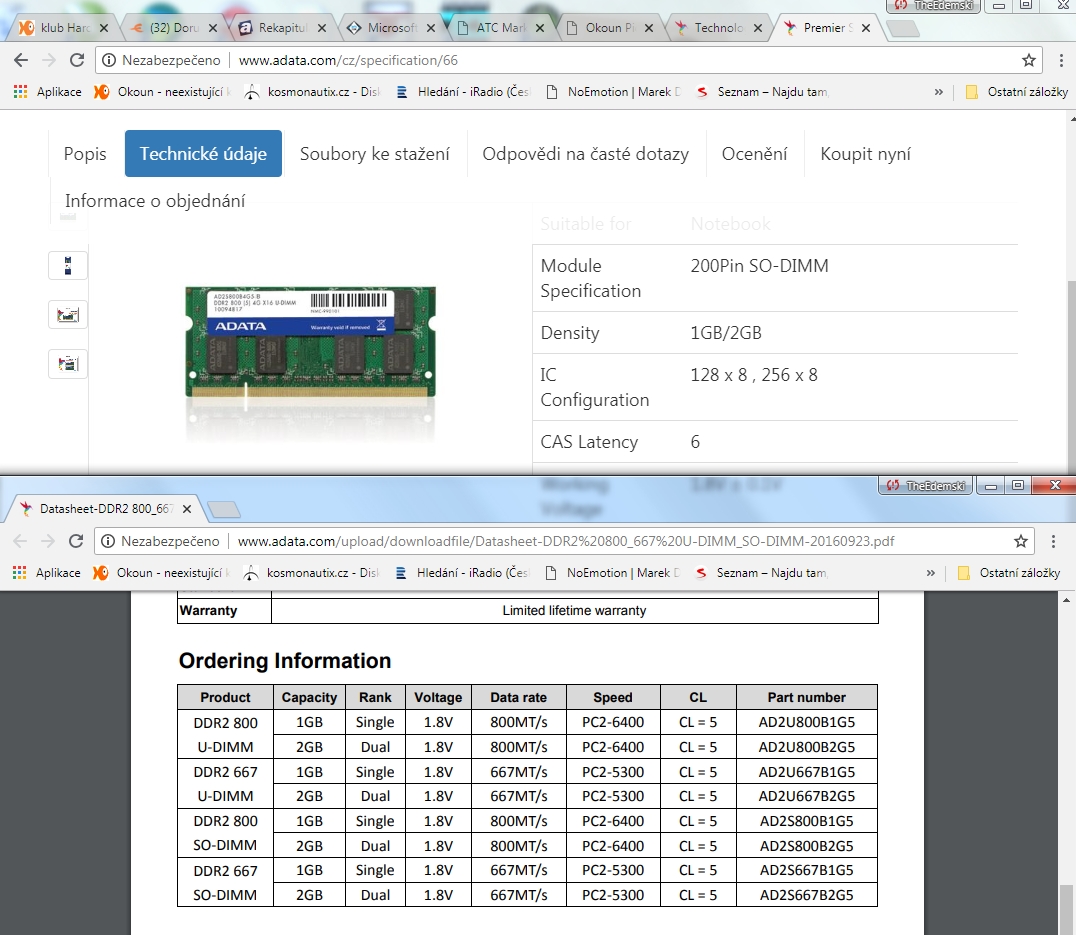Close the Microsoft tab
This screenshot has height=935, width=1076.
(x=431, y=28)
